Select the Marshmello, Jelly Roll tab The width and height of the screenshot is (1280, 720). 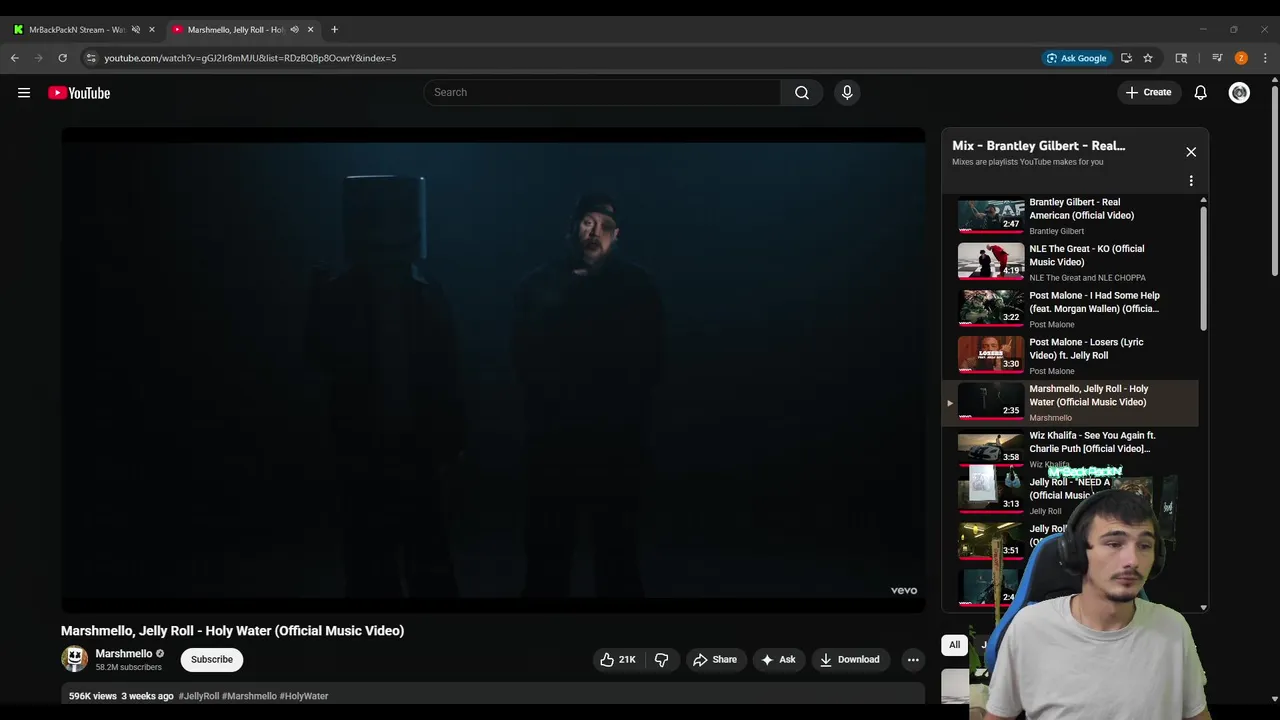[235, 29]
